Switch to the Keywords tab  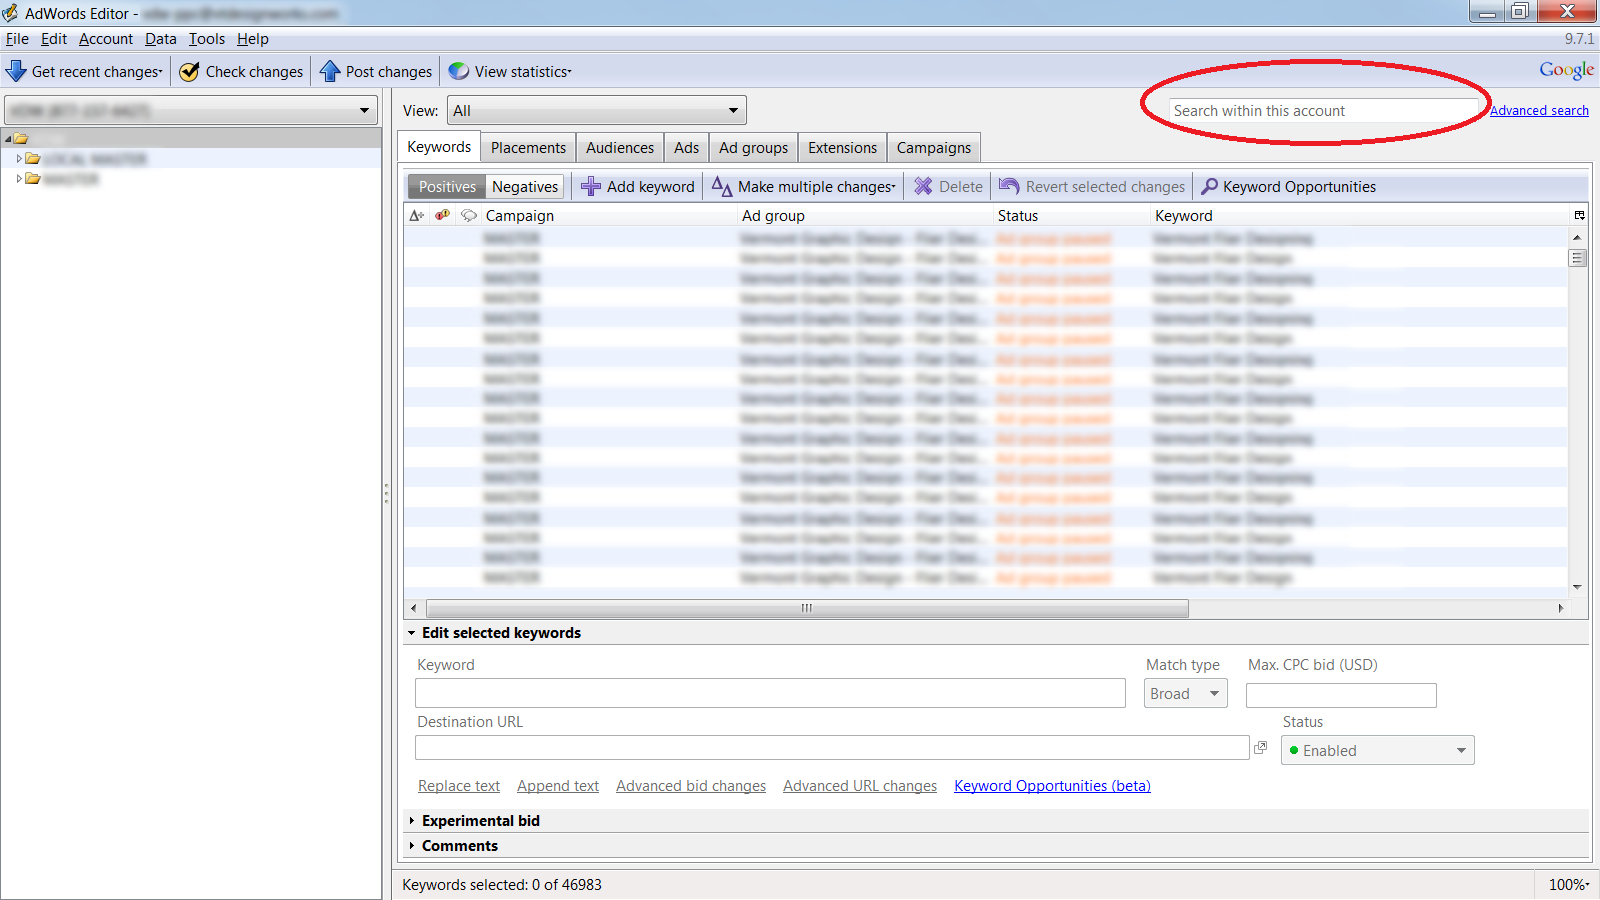coord(439,147)
